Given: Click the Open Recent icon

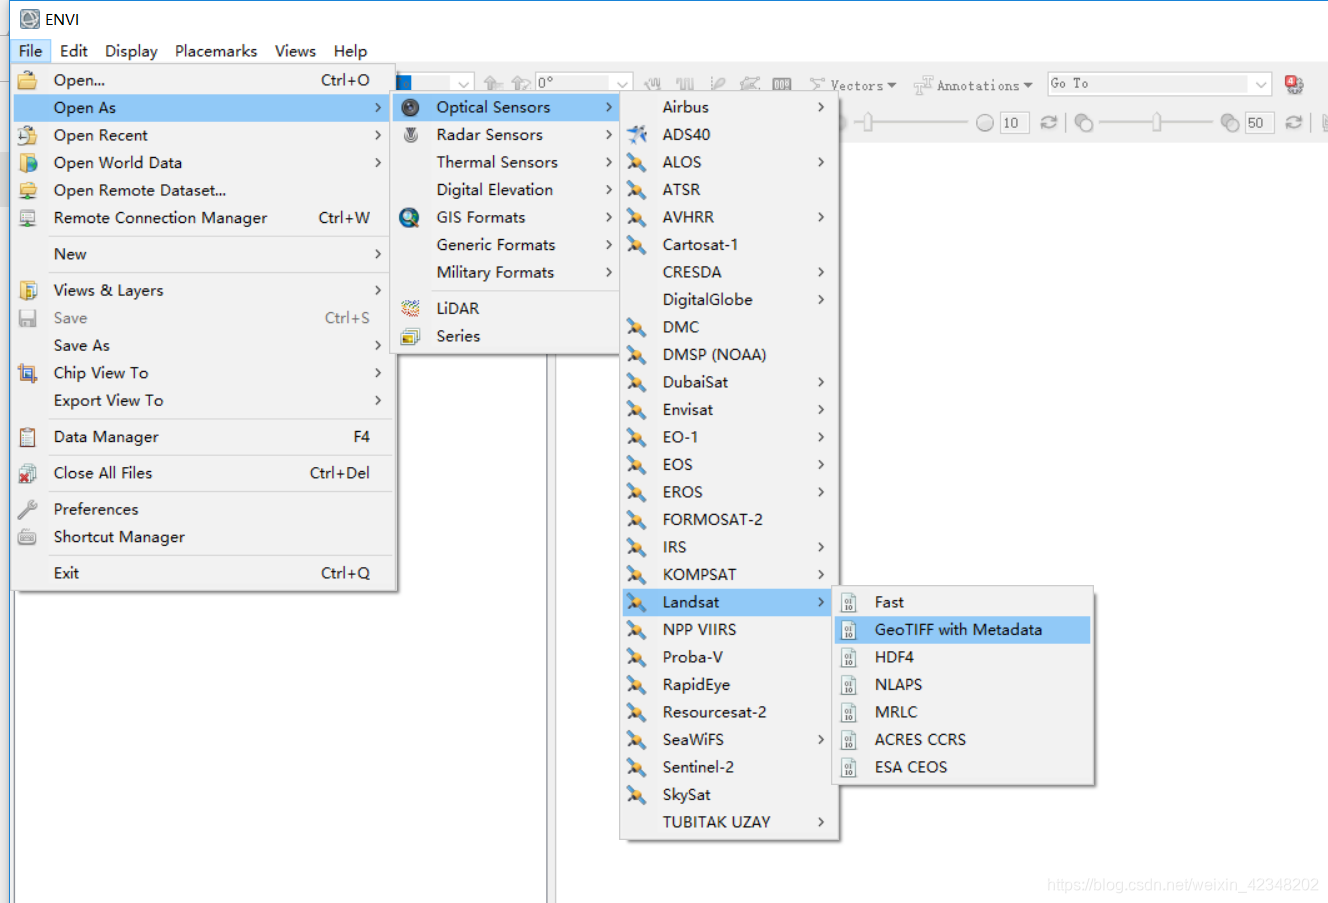Looking at the screenshot, I should (x=28, y=135).
